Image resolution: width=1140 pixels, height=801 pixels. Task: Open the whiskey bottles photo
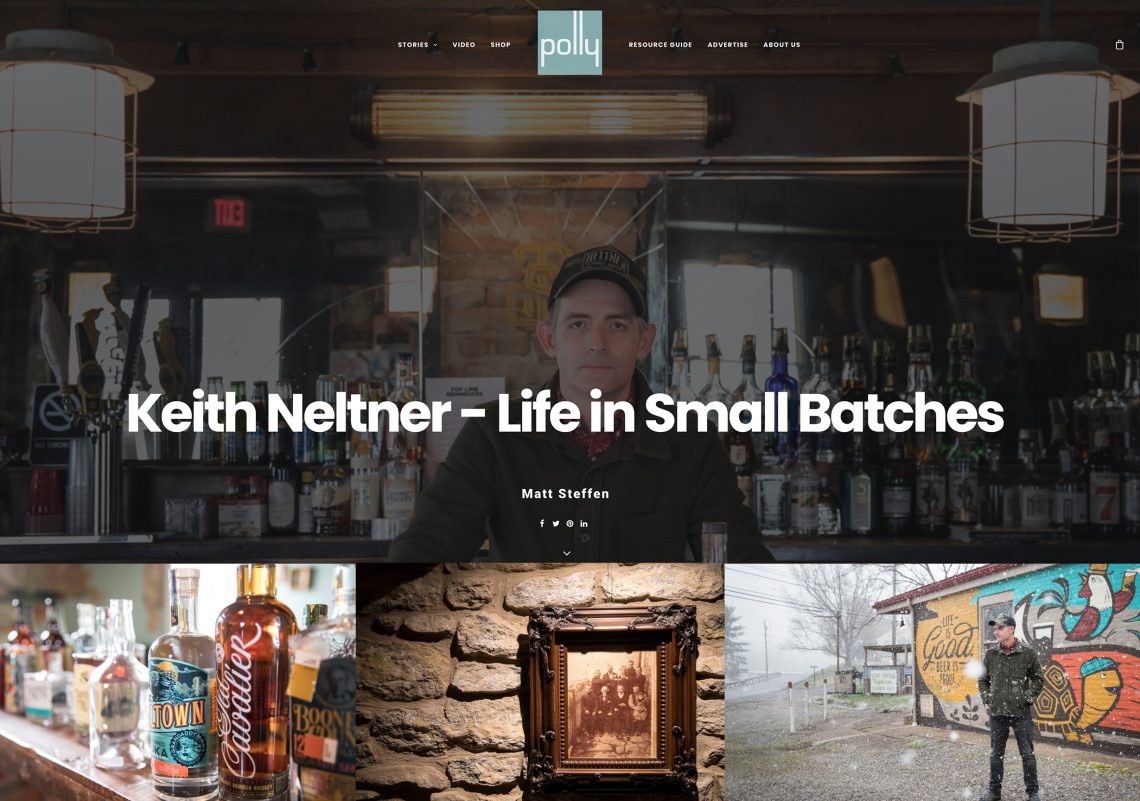pyautogui.click(x=177, y=683)
